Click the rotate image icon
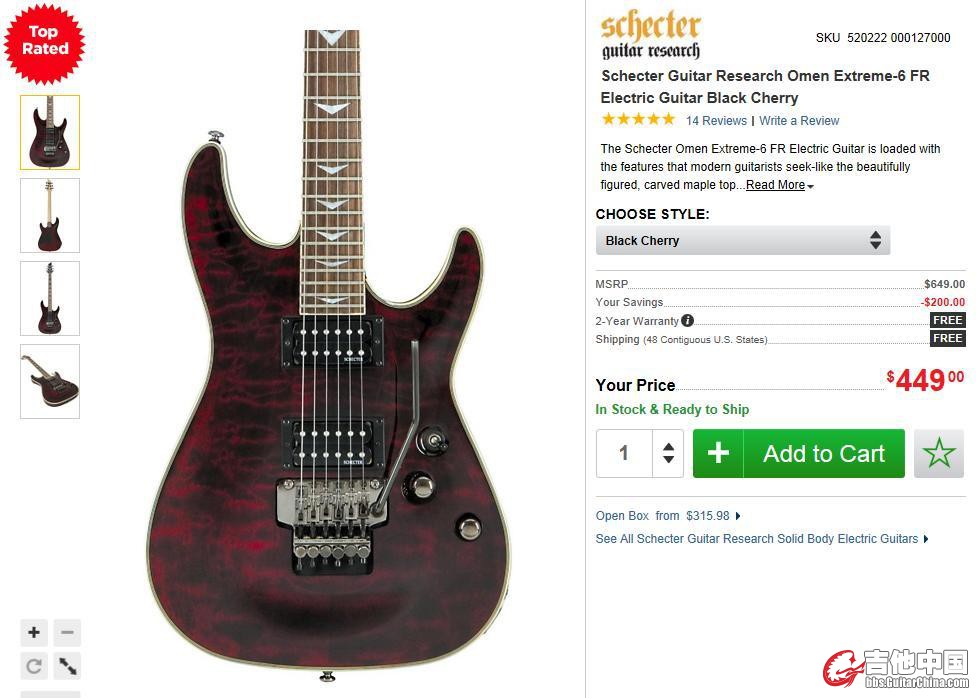976x698 pixels. [34, 666]
